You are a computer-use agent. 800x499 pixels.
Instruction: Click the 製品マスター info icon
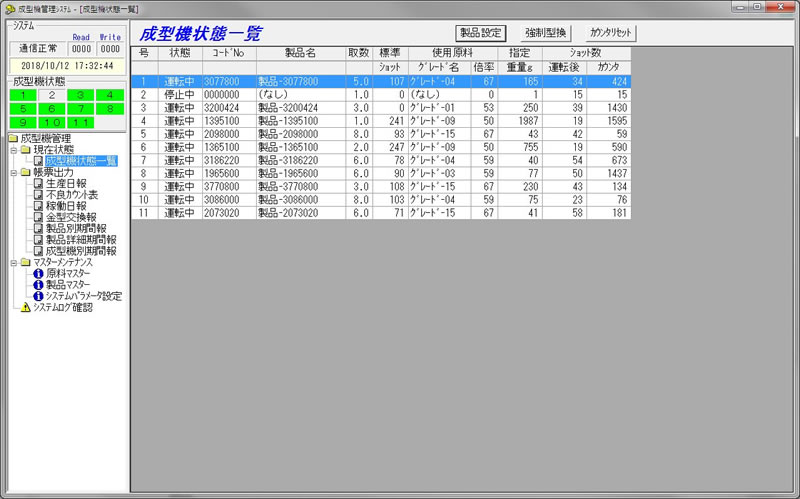tap(38, 285)
